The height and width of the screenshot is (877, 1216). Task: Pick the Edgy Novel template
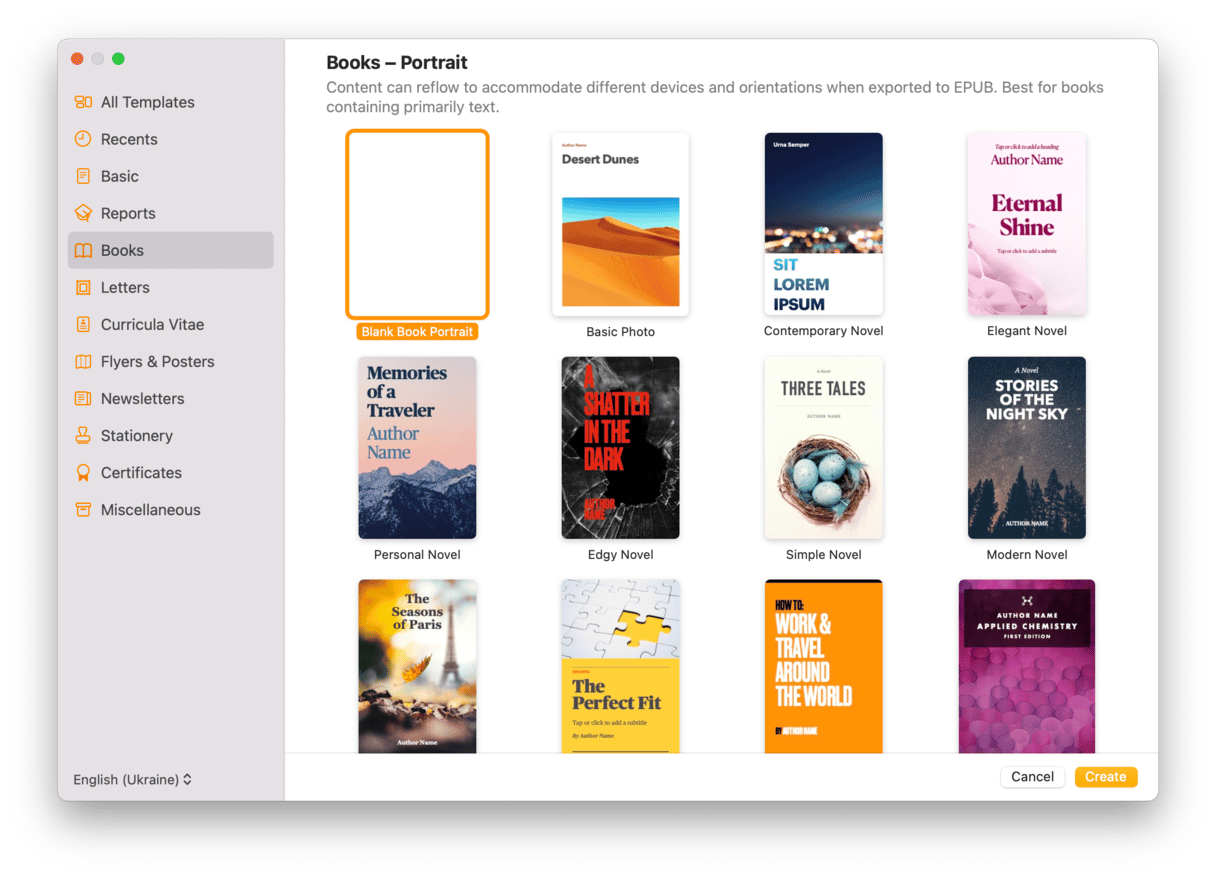620,447
